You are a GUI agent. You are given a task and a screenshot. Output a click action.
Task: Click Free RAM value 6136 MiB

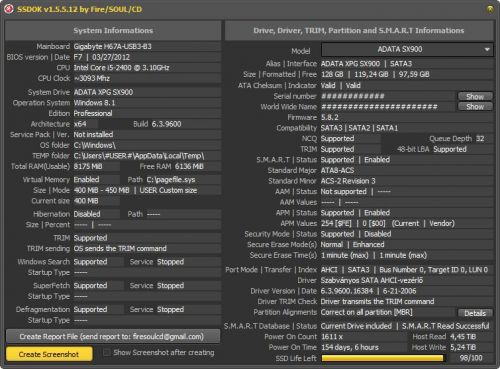189,166
